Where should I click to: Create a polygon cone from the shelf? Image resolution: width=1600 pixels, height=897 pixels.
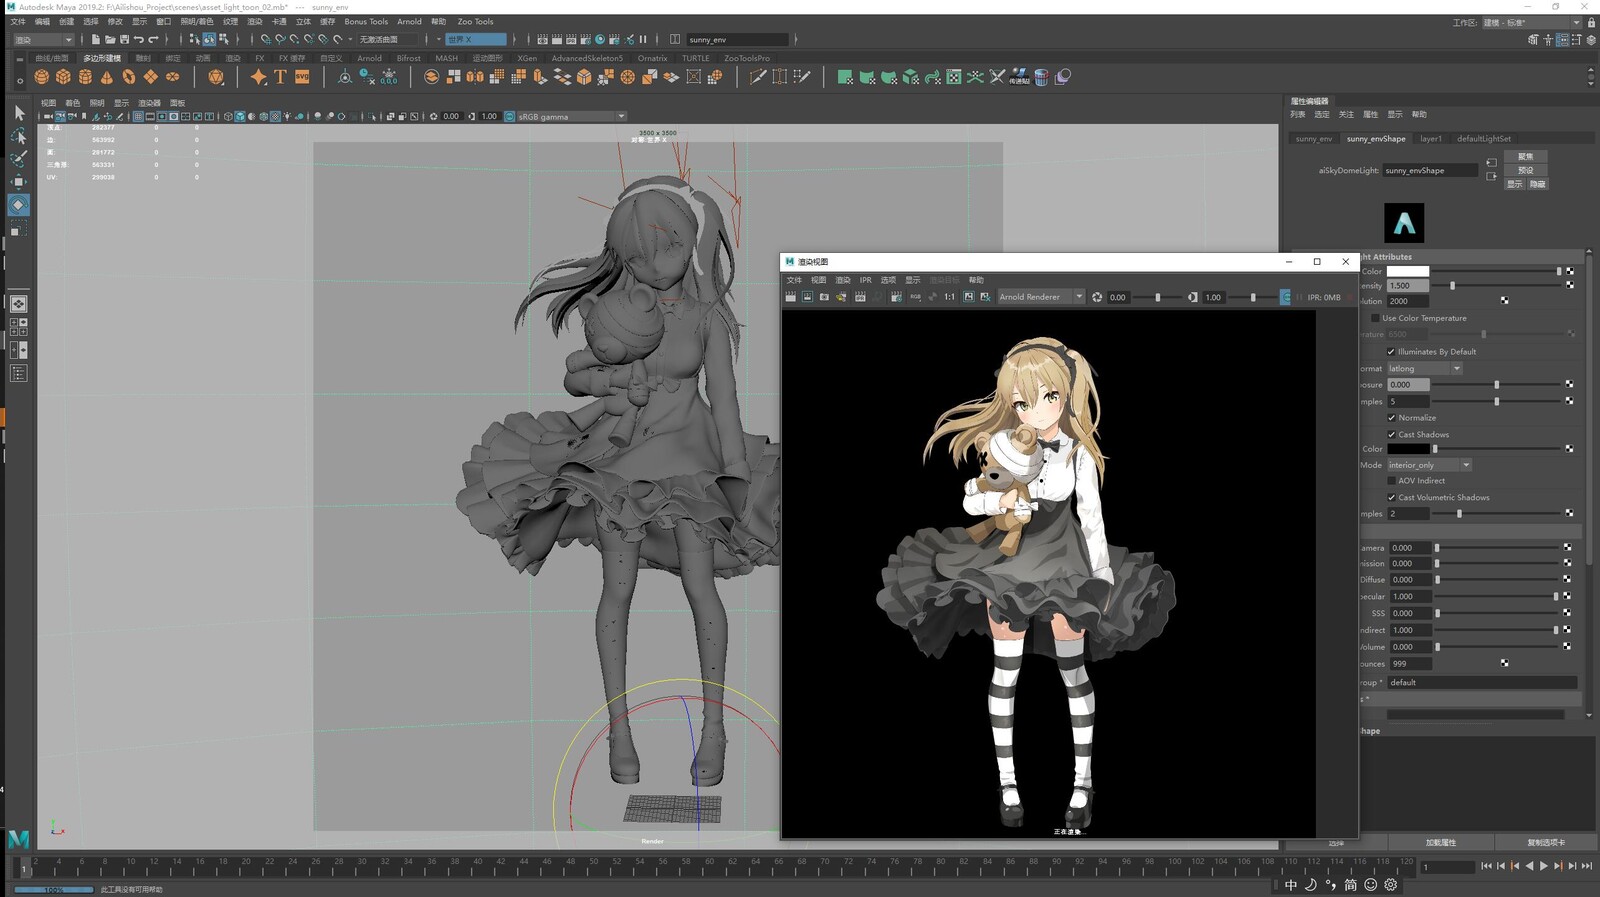coord(107,77)
